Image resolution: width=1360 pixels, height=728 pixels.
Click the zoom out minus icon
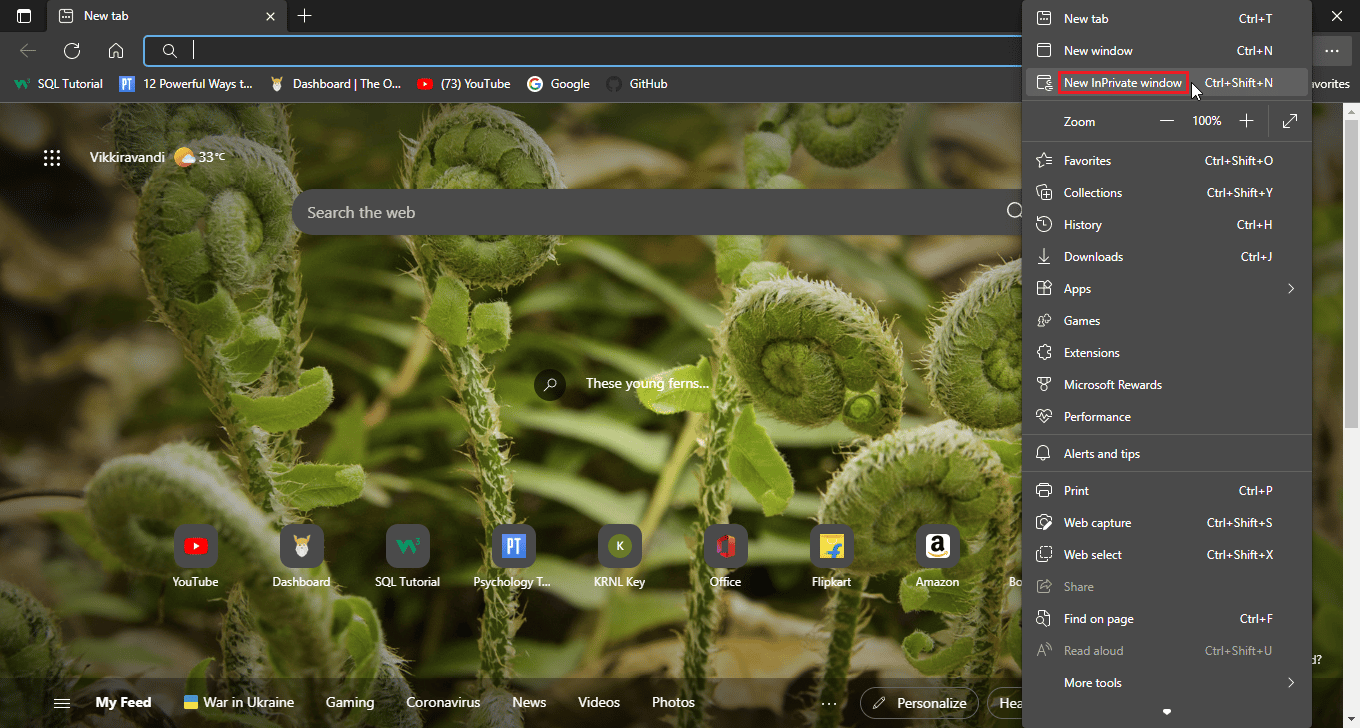coord(1166,121)
